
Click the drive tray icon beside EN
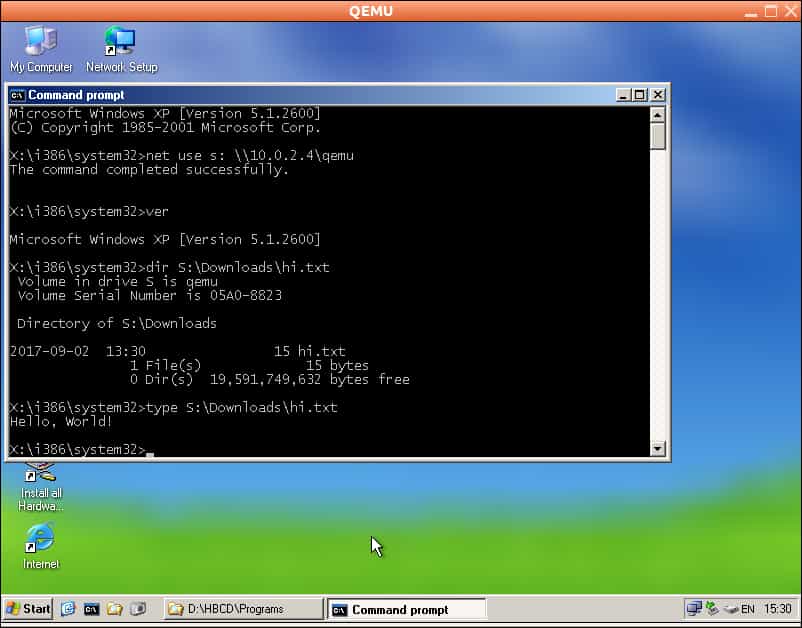731,609
